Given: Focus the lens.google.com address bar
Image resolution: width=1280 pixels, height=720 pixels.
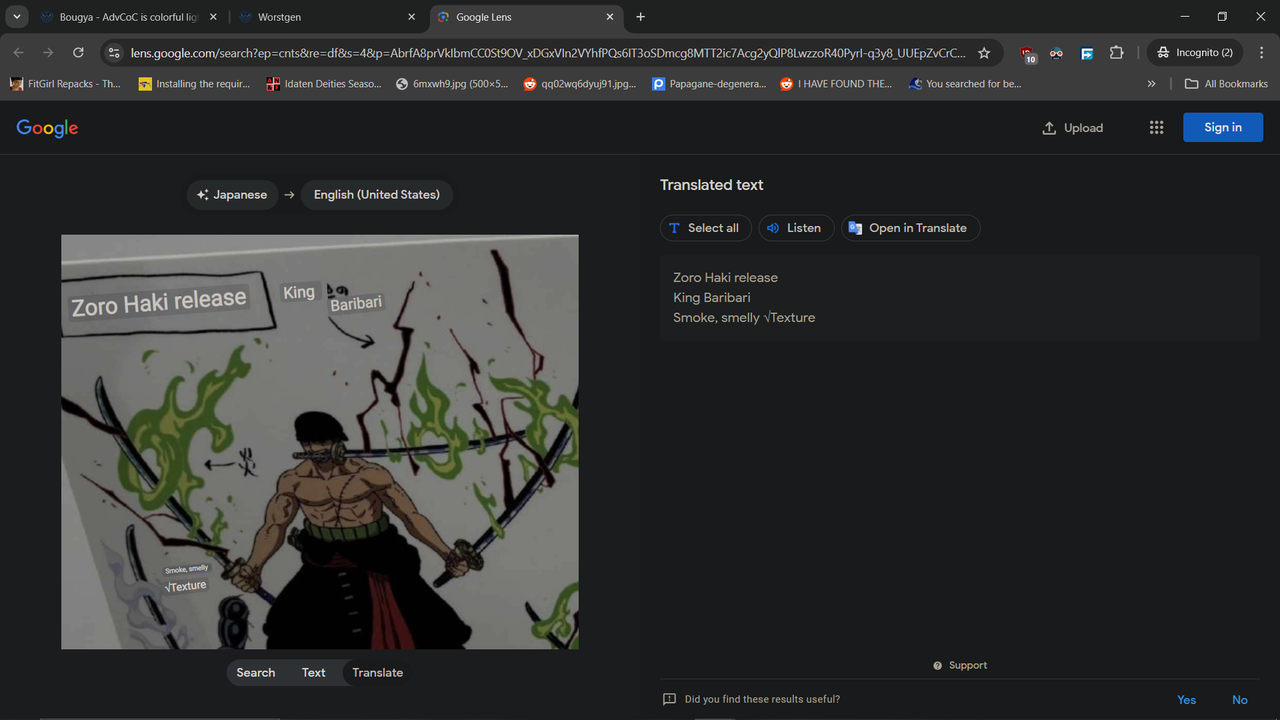Looking at the screenshot, I should tap(548, 53).
